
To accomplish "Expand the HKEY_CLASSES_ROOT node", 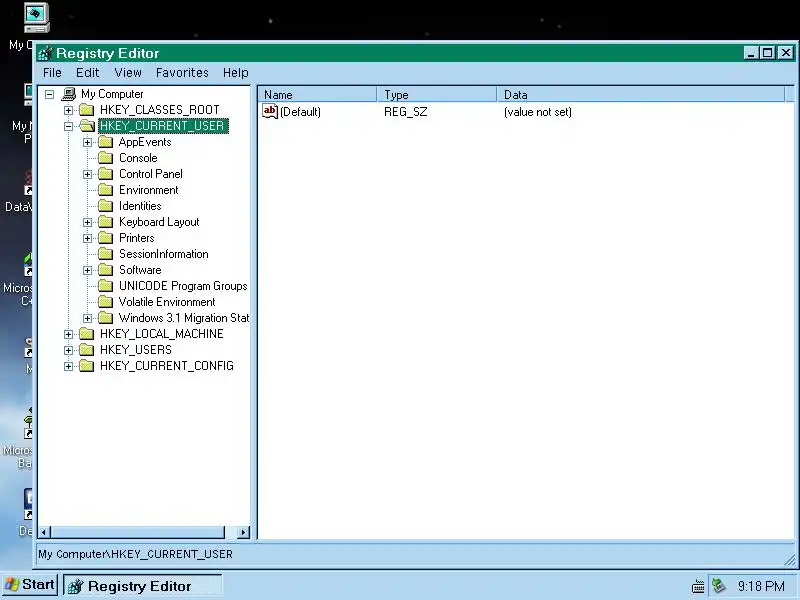I will point(68,110).
